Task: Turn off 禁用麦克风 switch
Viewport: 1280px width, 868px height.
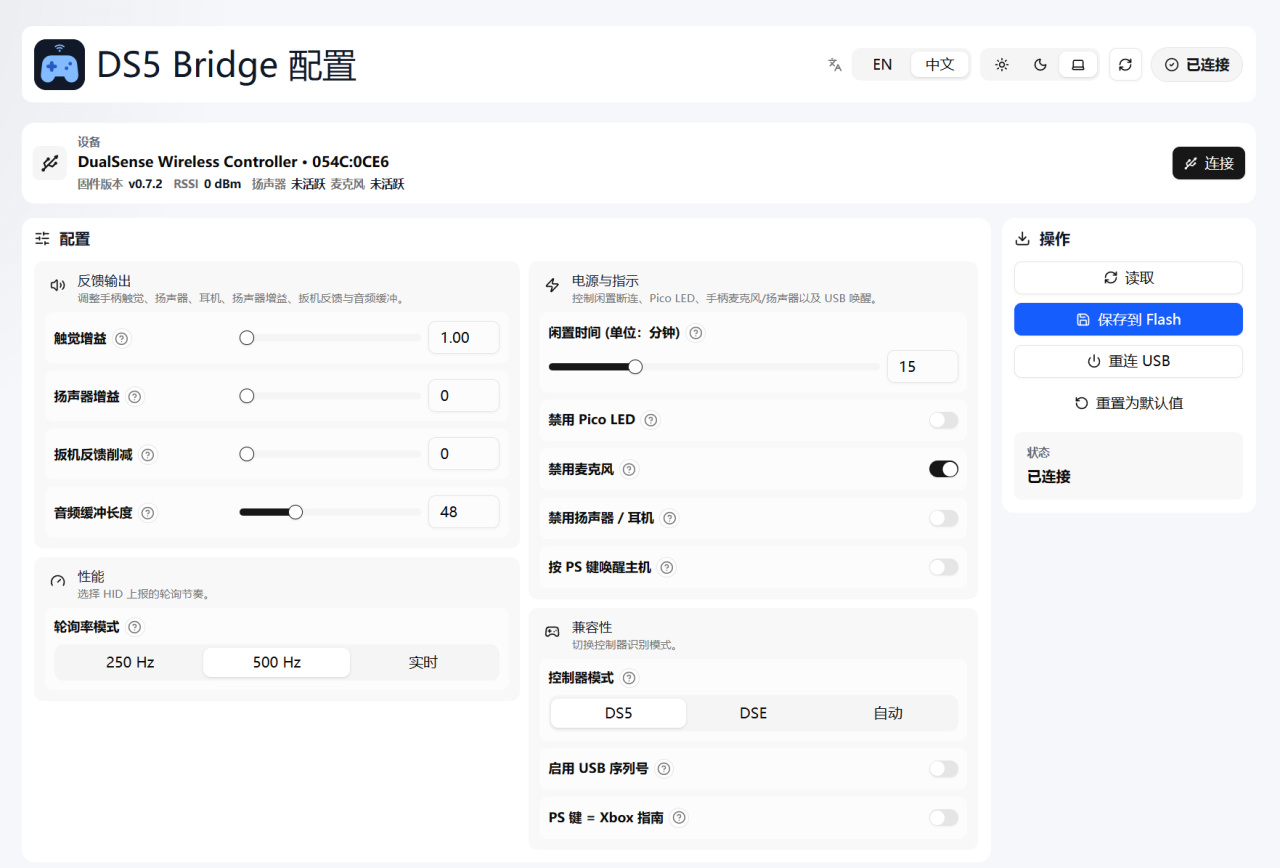Action: click(943, 469)
